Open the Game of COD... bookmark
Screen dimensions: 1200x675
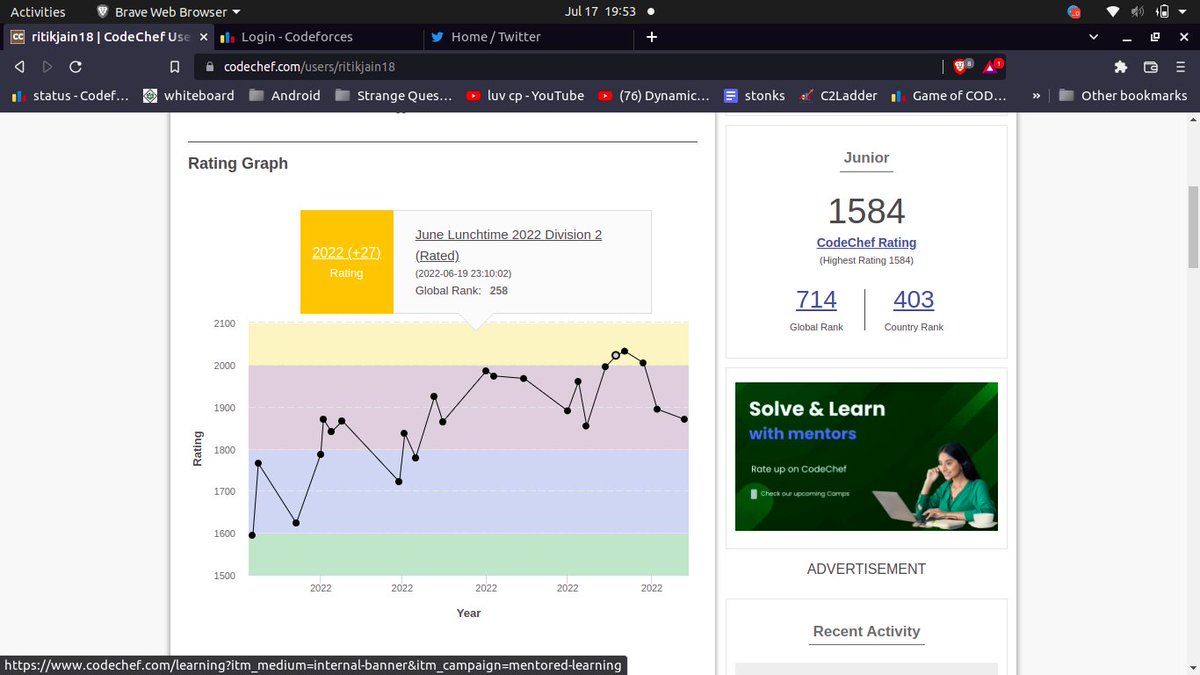pos(947,96)
